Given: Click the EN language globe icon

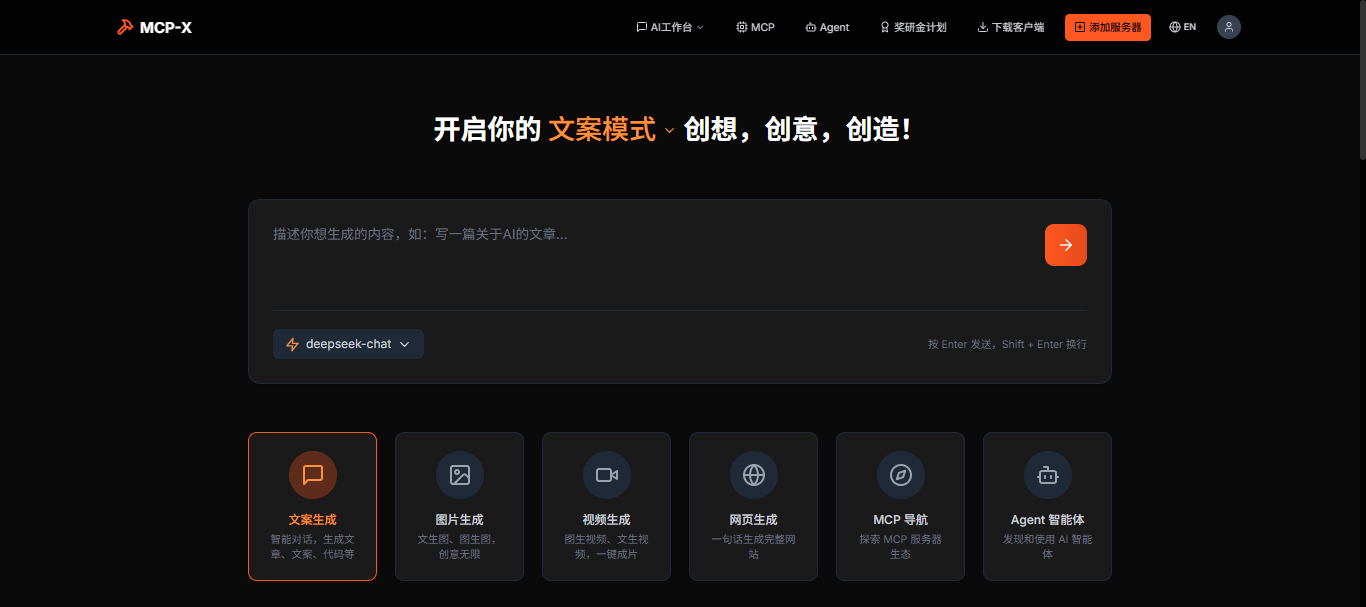Looking at the screenshot, I should pyautogui.click(x=1175, y=27).
